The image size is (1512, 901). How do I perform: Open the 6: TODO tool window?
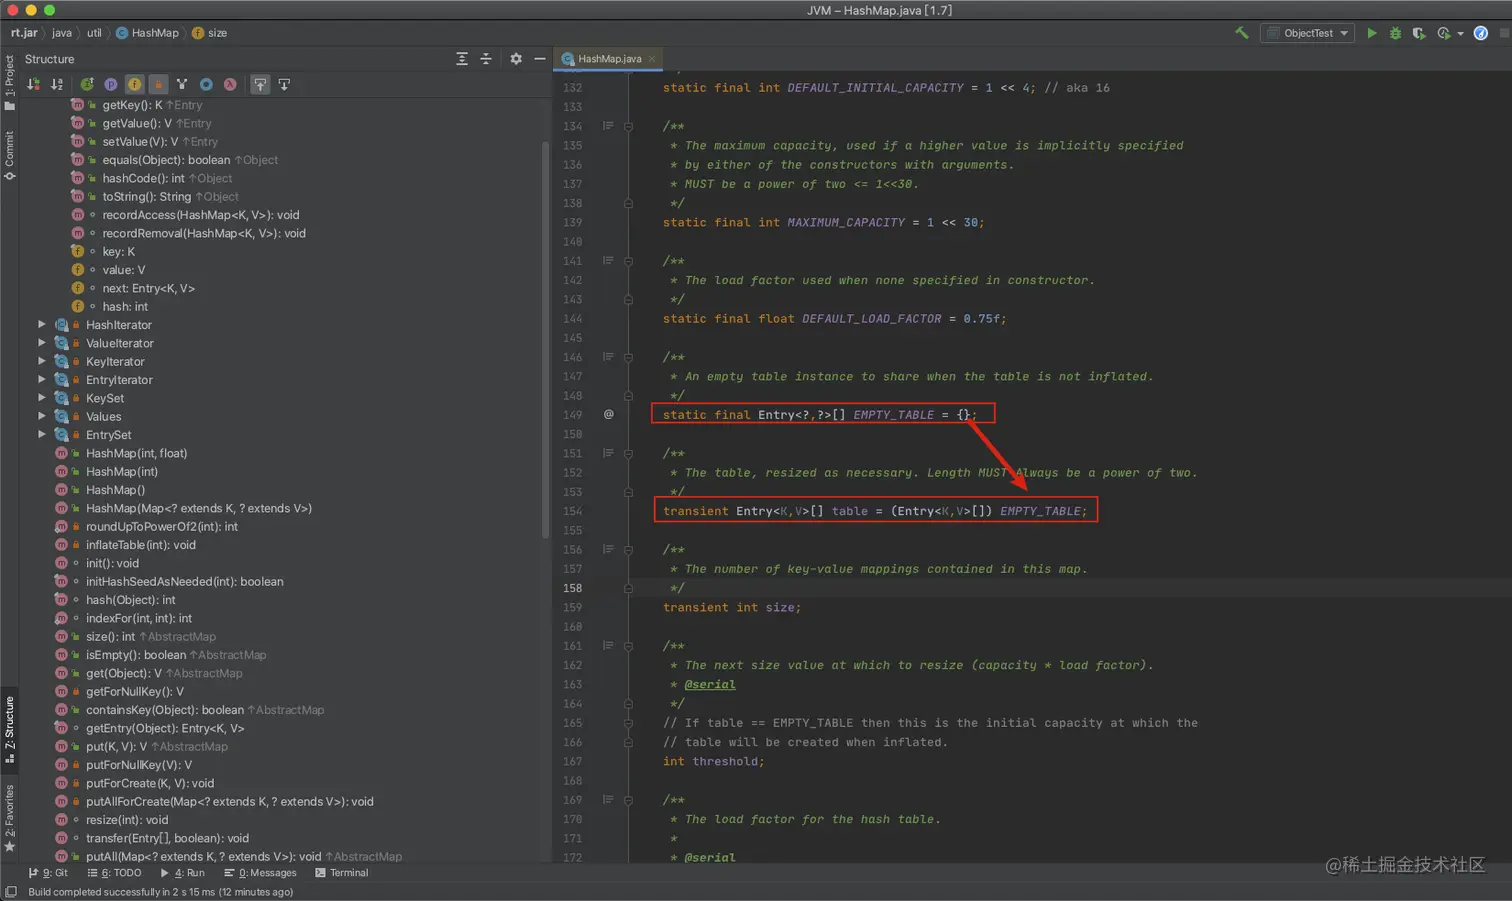[114, 873]
